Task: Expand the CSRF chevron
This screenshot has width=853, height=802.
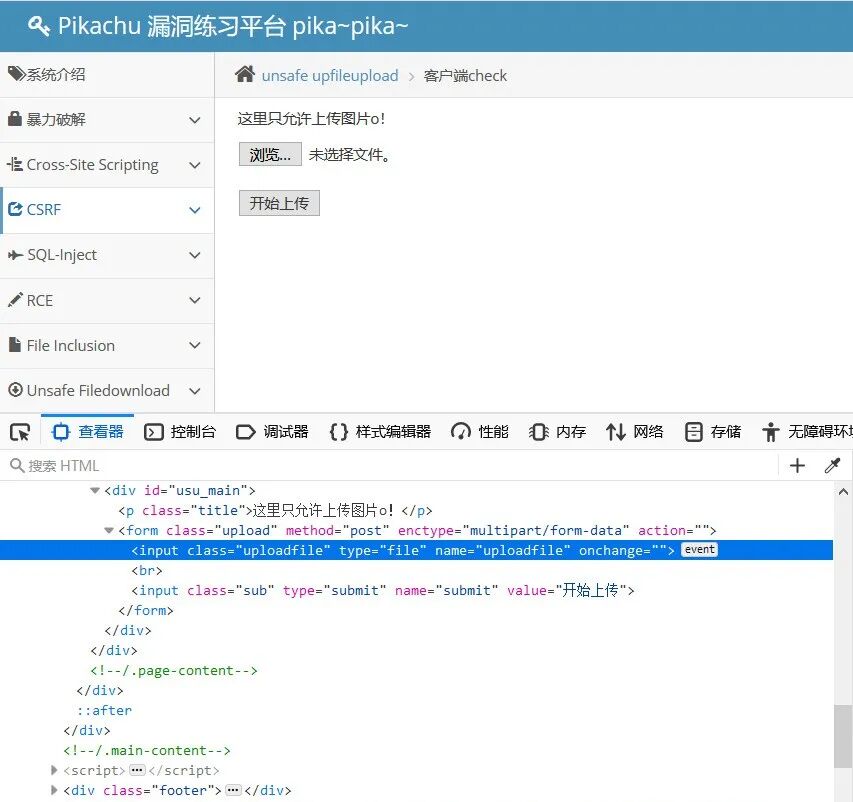Action: click(195, 210)
